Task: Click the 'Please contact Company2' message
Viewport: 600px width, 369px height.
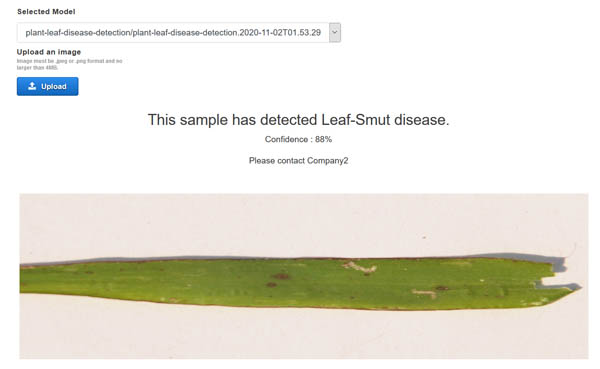Action: [298, 161]
